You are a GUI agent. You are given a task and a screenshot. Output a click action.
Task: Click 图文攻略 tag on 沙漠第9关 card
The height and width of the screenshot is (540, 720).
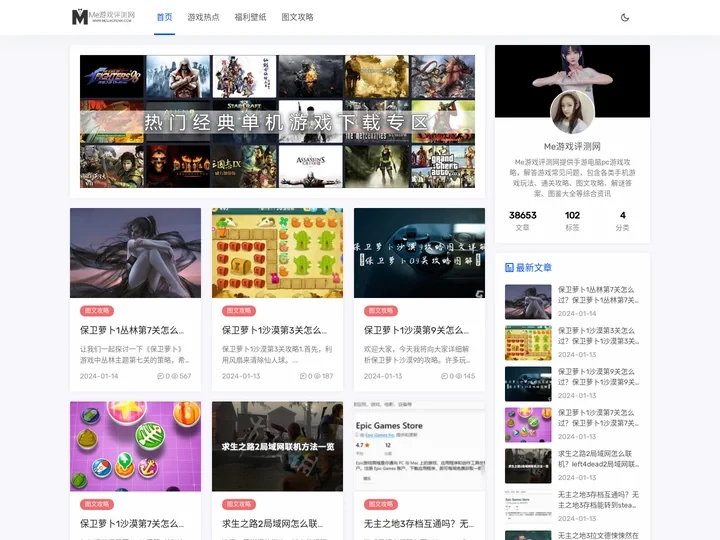tap(381, 311)
